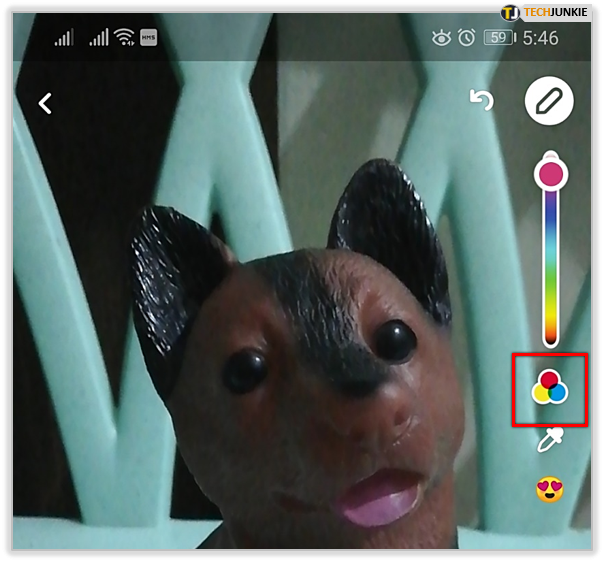Tap the Wi-Fi status icon

(125, 38)
